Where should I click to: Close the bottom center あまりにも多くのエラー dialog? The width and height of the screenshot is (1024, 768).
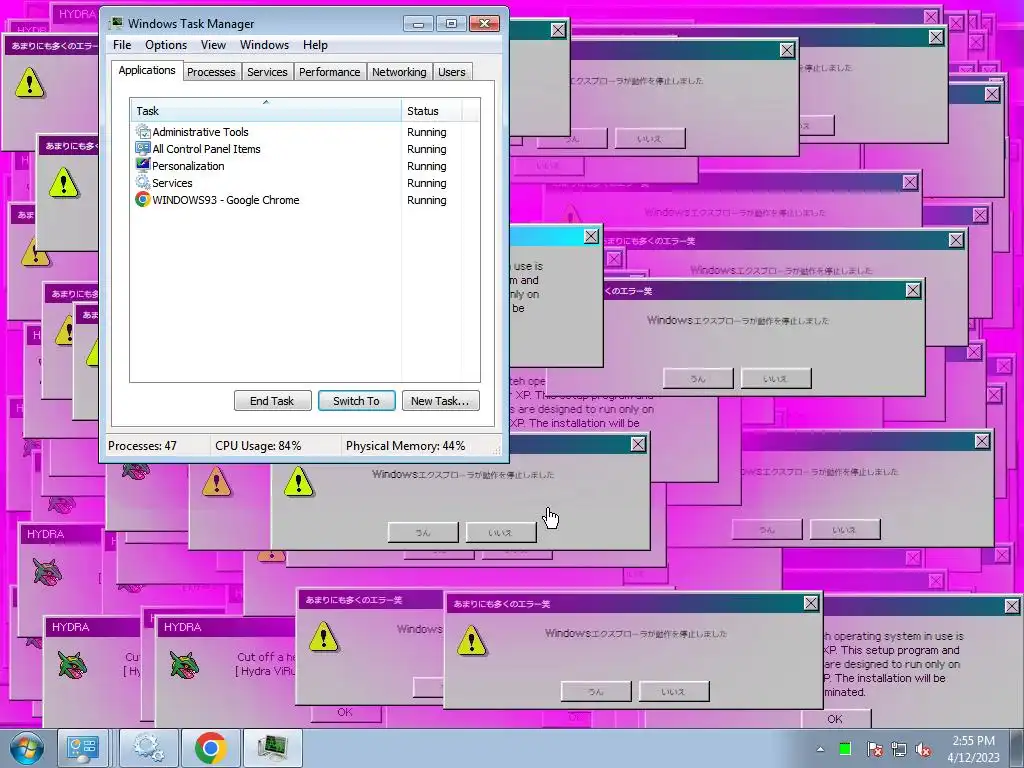(x=810, y=603)
